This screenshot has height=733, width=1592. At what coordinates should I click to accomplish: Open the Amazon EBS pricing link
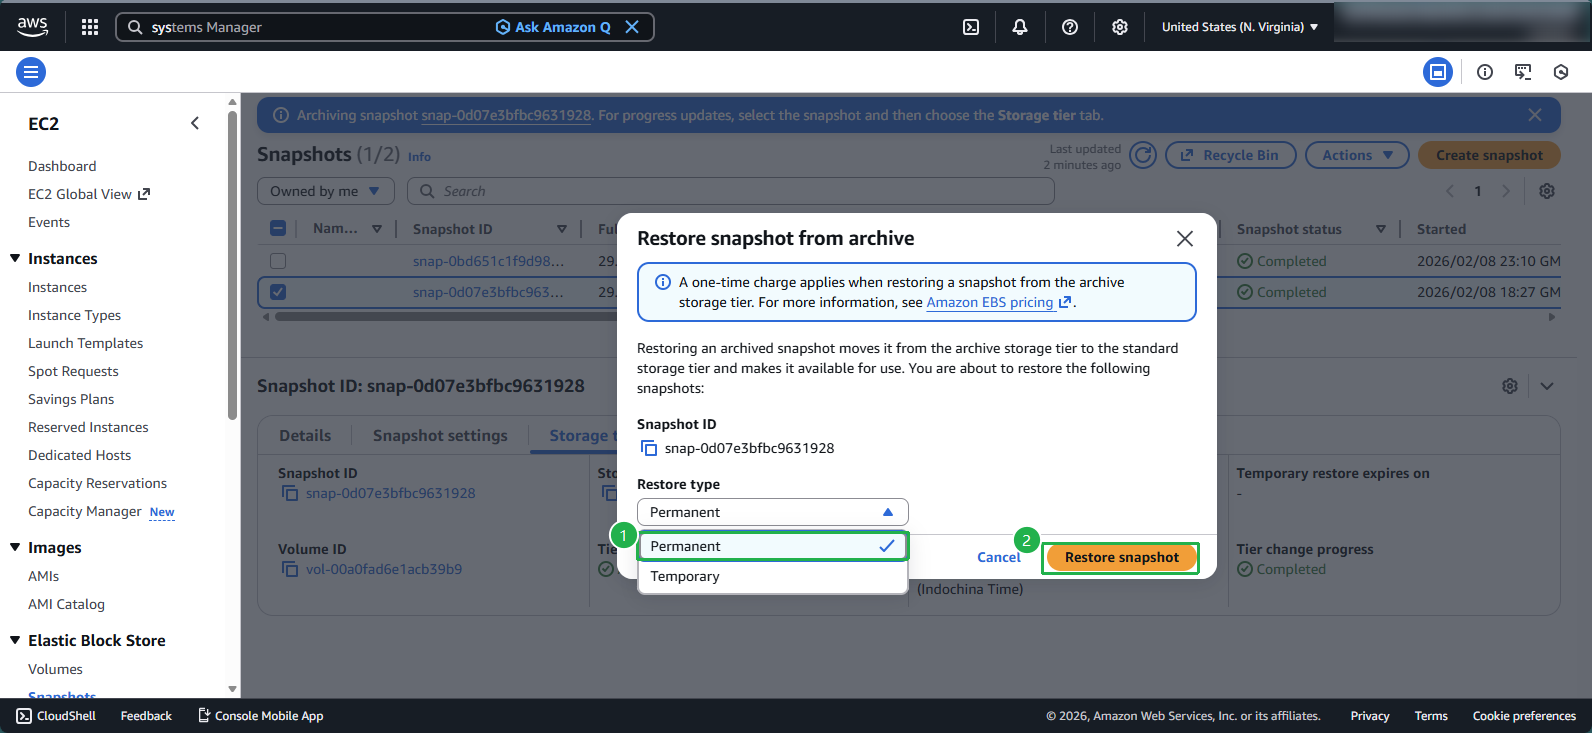click(990, 302)
